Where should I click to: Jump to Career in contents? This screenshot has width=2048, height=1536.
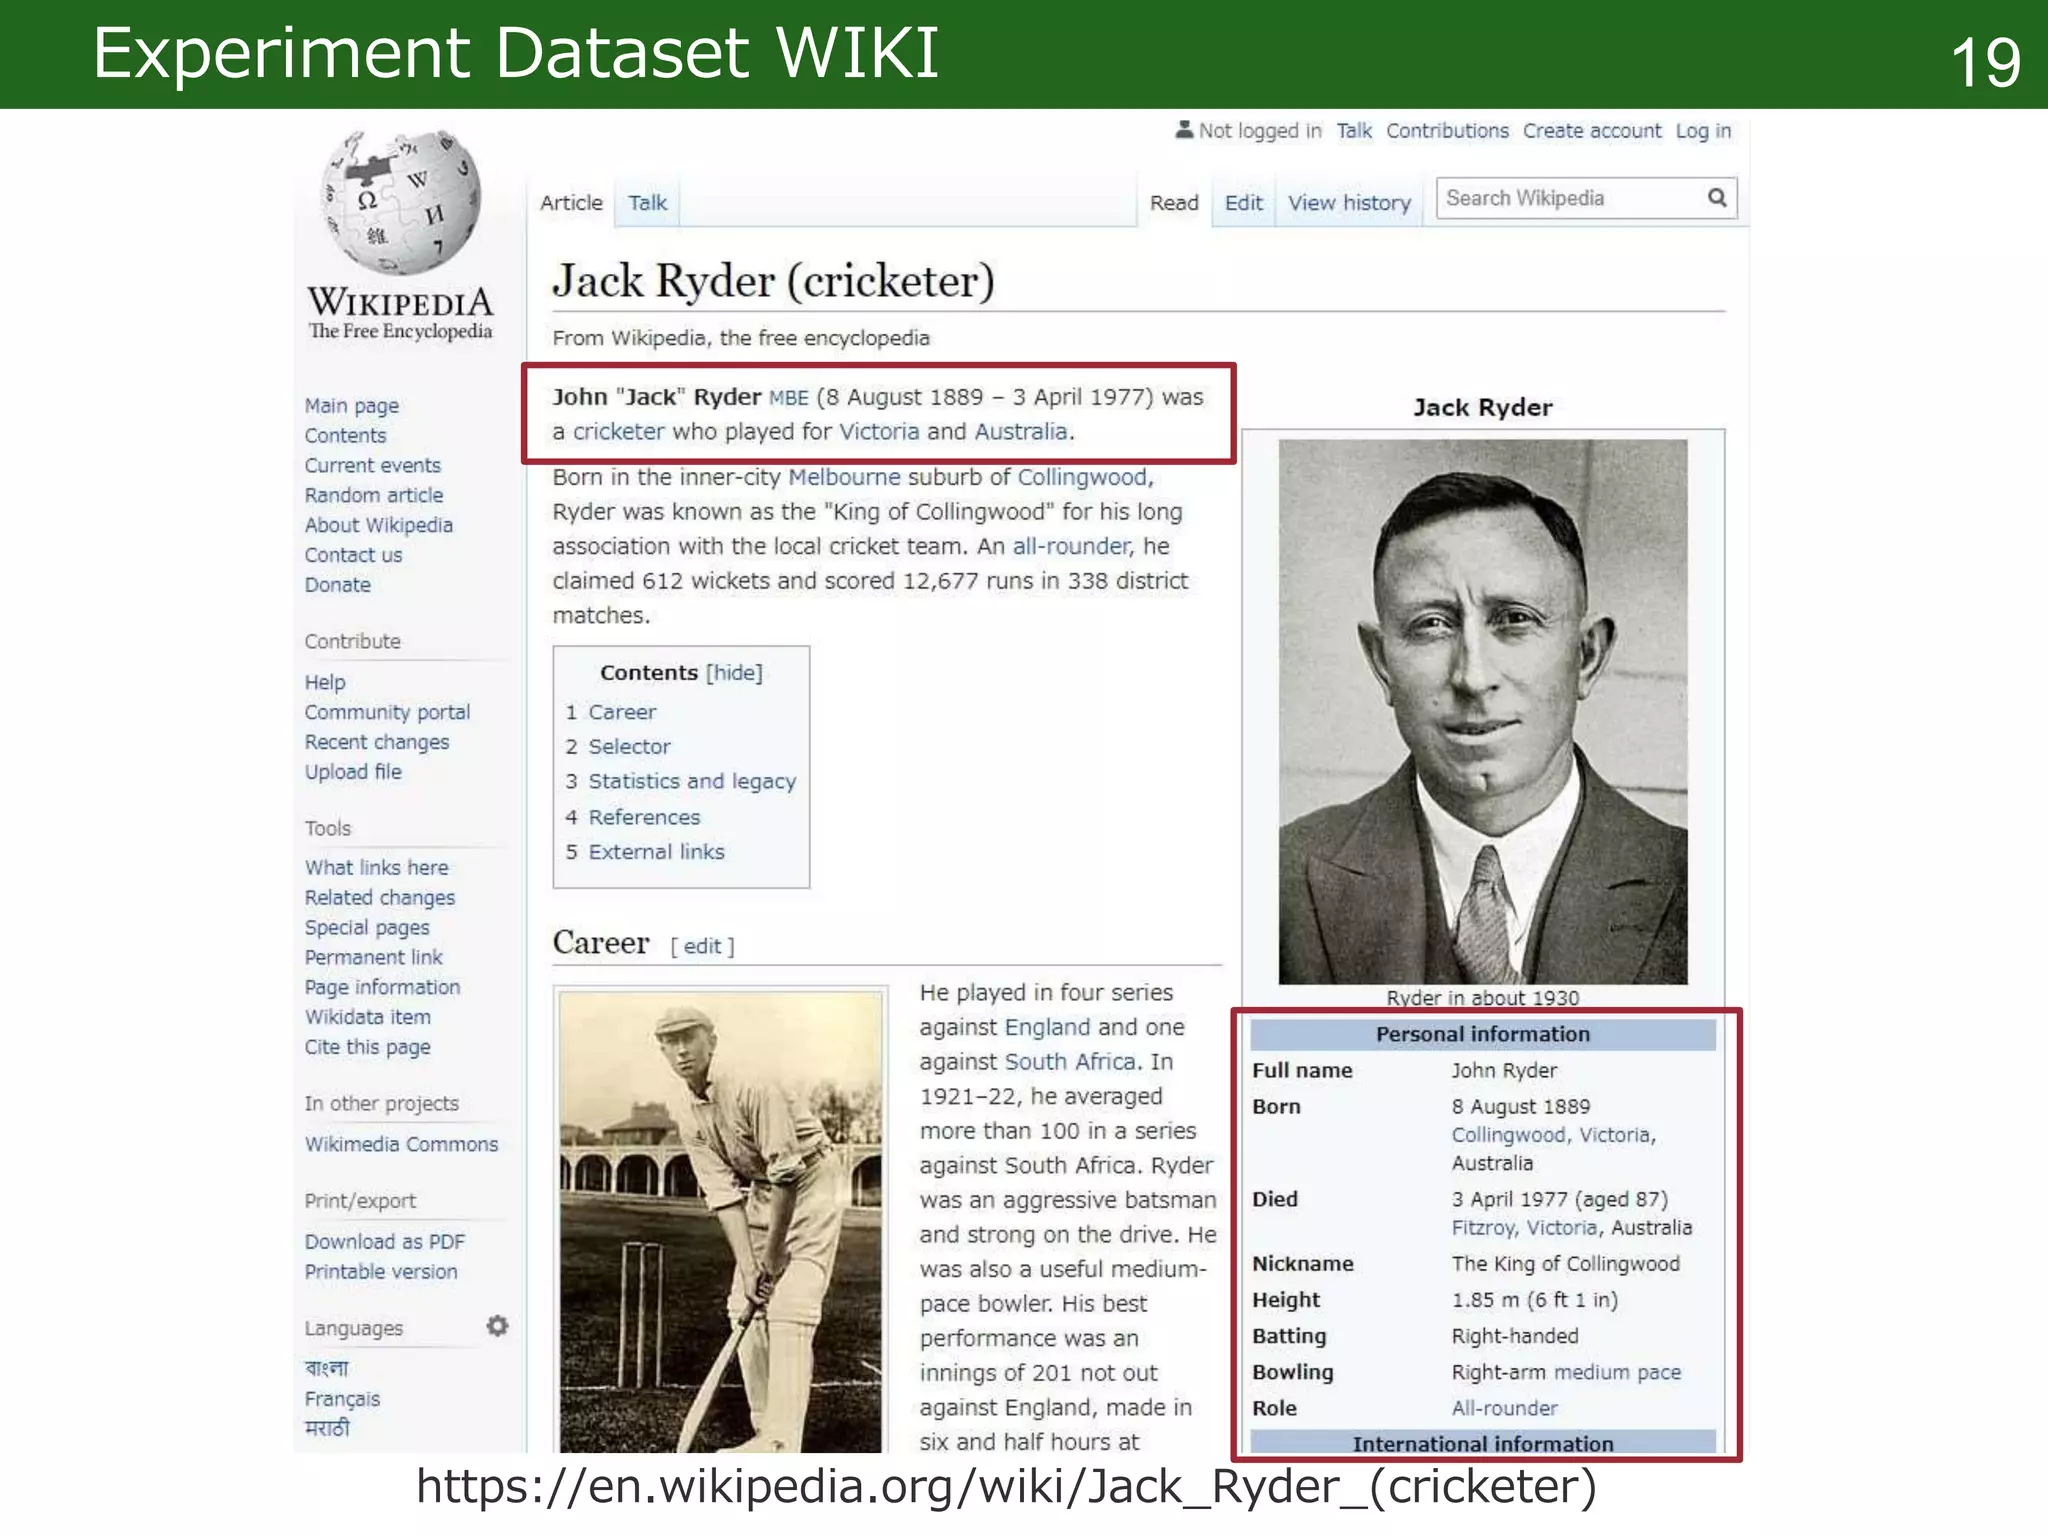(622, 713)
